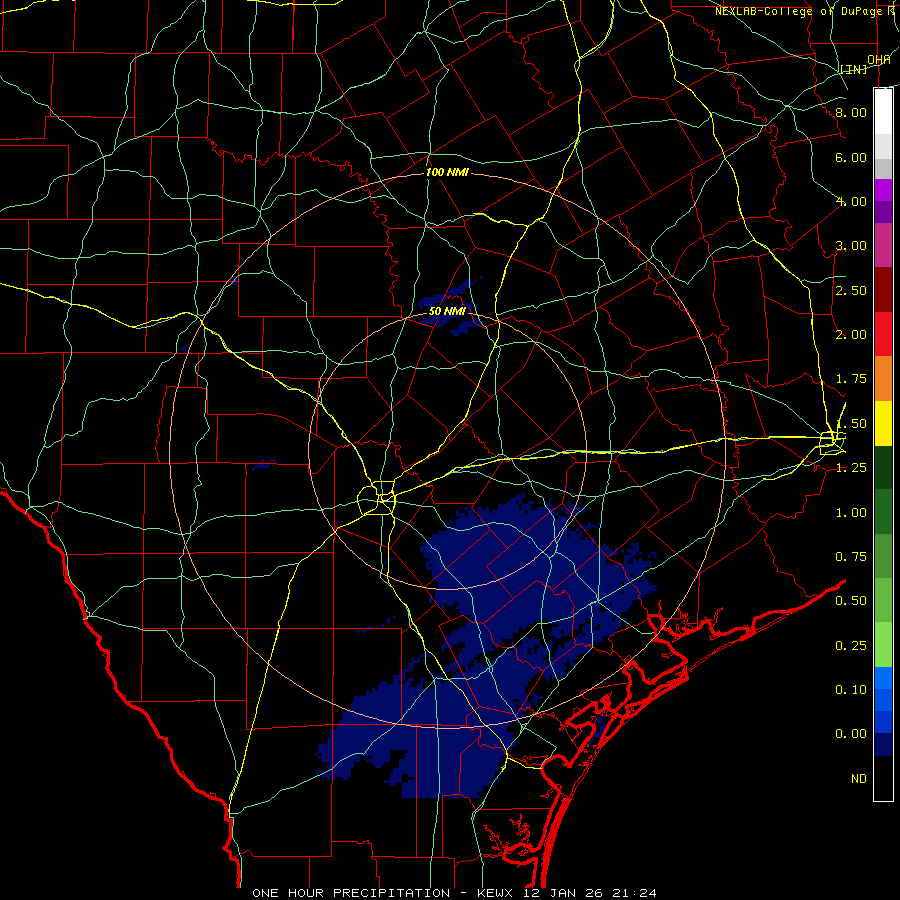Click the orange legend swatch
Screen dimensions: 900x900
click(x=883, y=379)
